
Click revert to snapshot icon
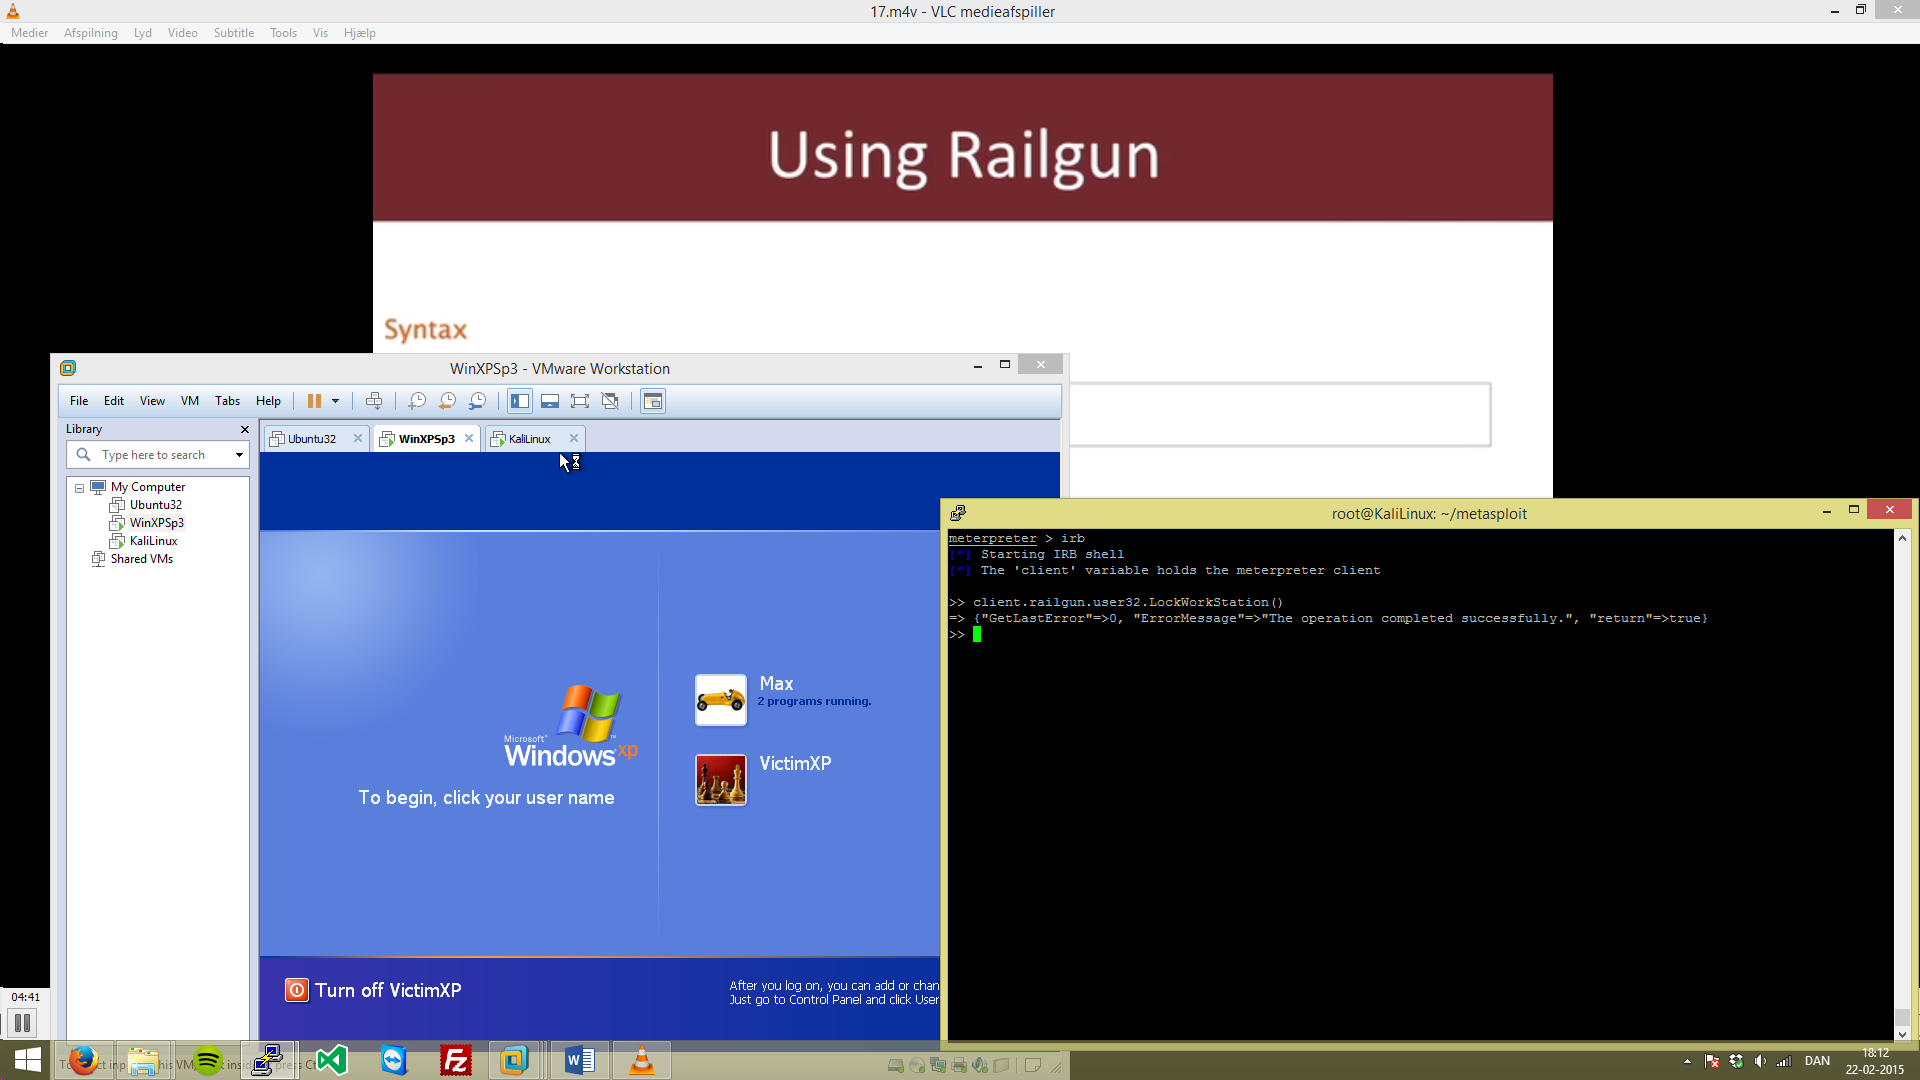pyautogui.click(x=447, y=401)
